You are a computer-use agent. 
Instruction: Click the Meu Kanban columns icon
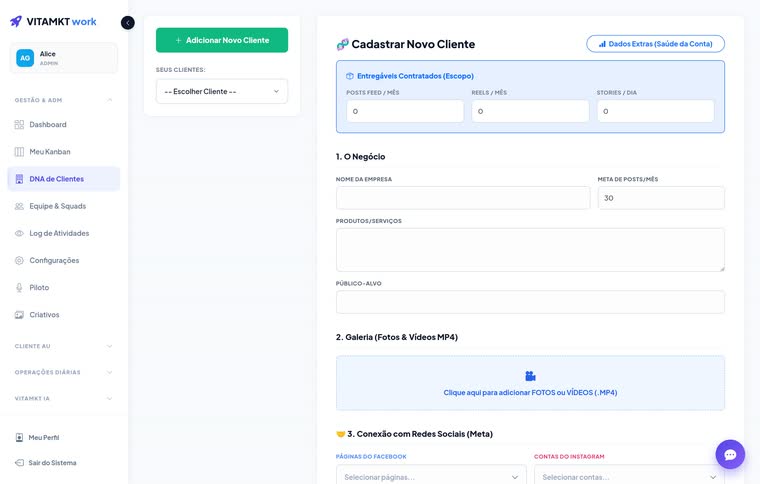point(19,152)
